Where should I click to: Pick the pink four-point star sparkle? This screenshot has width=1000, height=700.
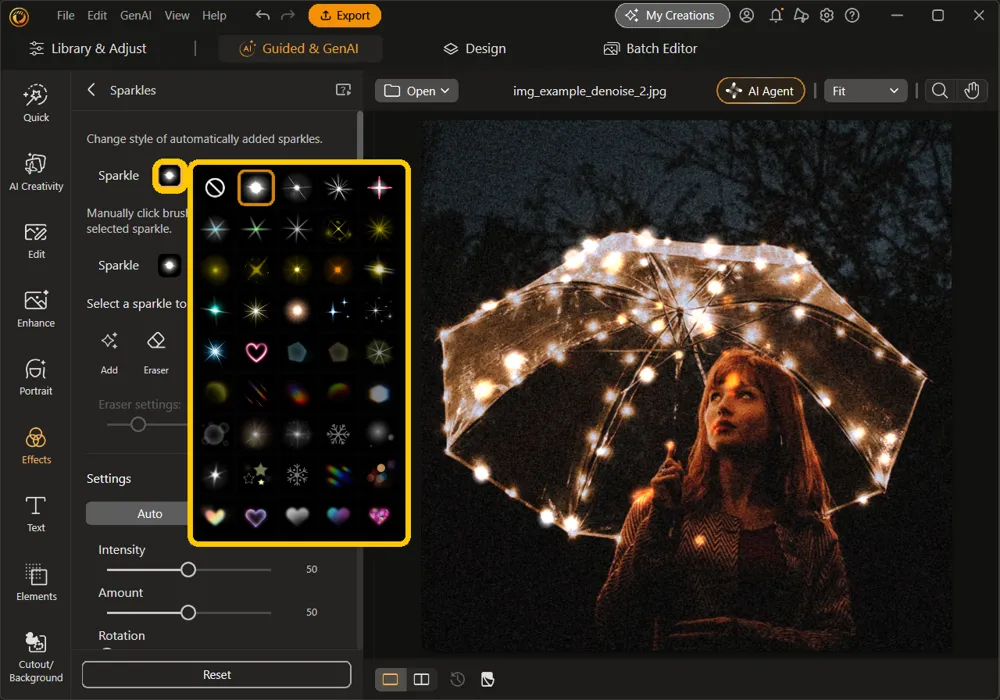(x=379, y=187)
